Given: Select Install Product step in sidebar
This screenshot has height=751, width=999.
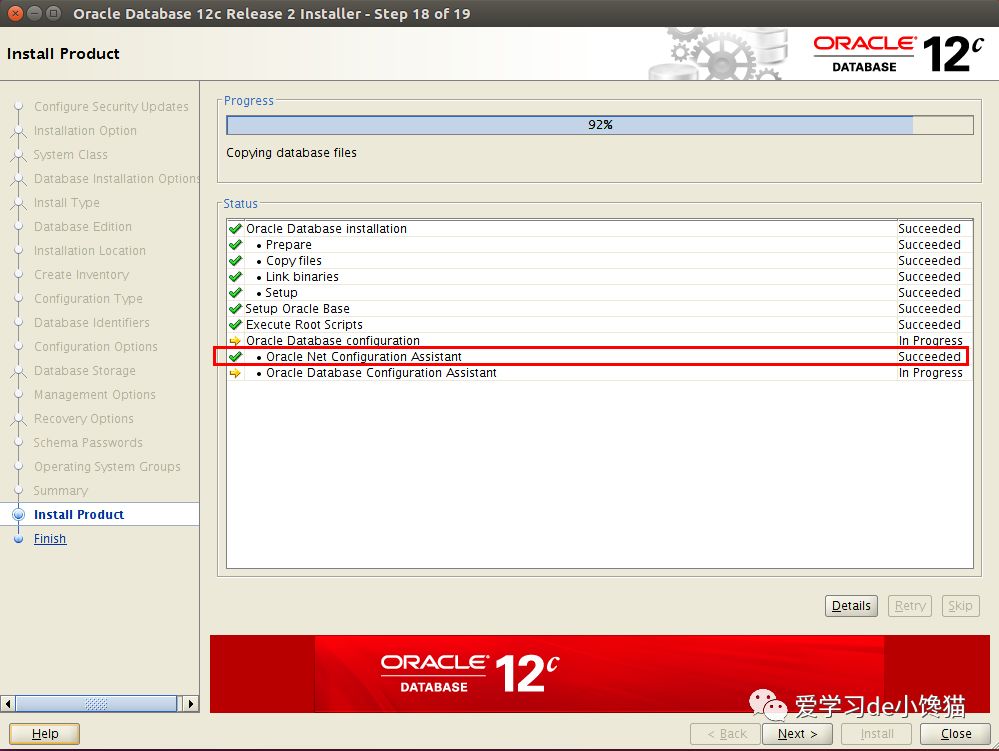Looking at the screenshot, I should pos(78,515).
